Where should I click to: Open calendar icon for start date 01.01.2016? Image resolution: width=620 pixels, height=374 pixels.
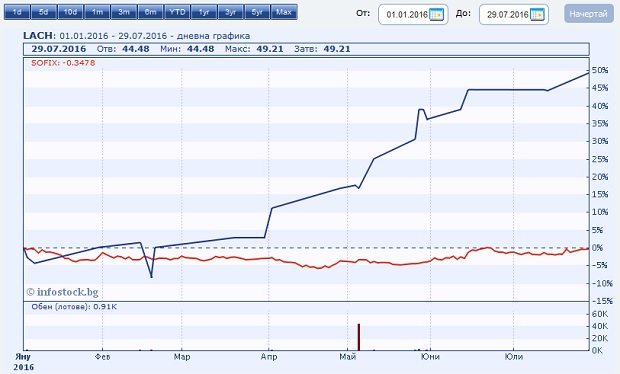tap(437, 15)
